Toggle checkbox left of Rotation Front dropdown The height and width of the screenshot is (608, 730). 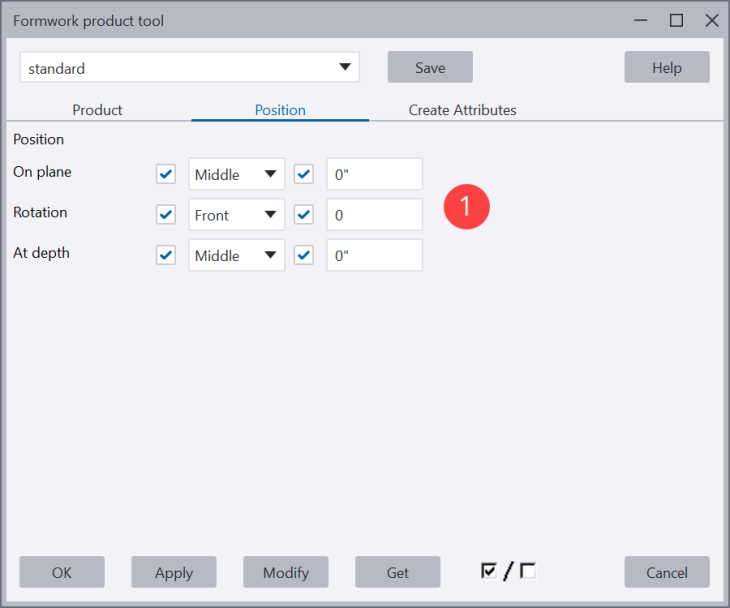click(166, 215)
